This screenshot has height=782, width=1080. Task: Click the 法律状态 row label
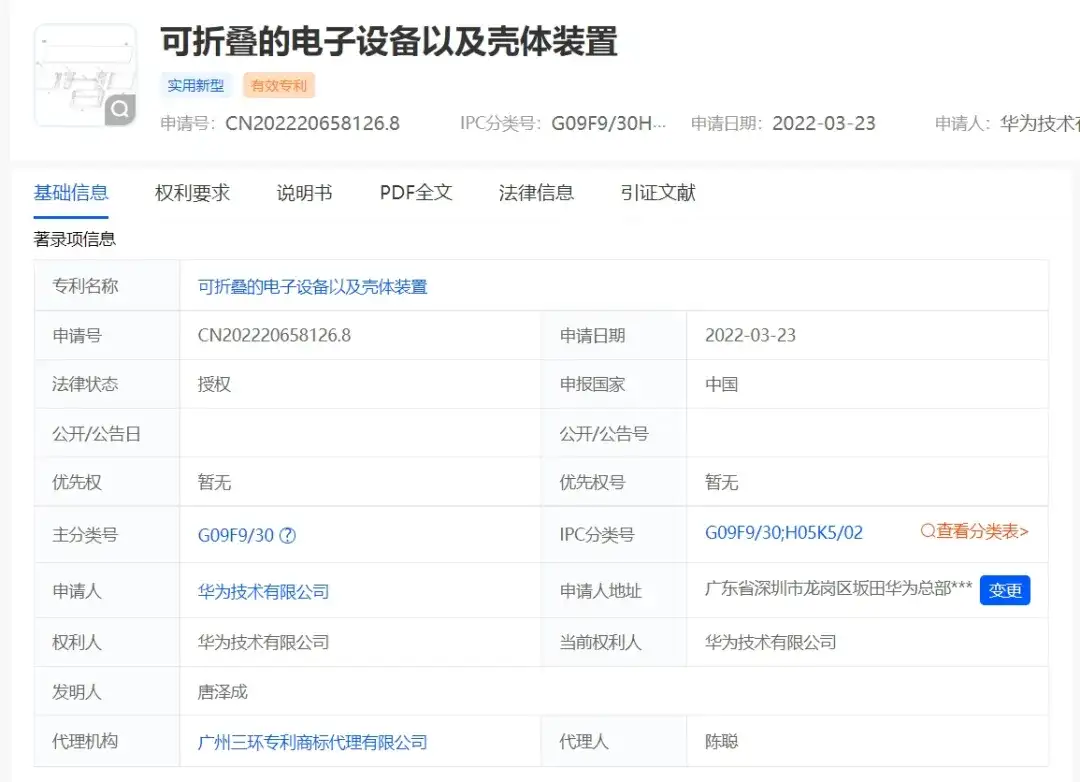click(x=85, y=384)
